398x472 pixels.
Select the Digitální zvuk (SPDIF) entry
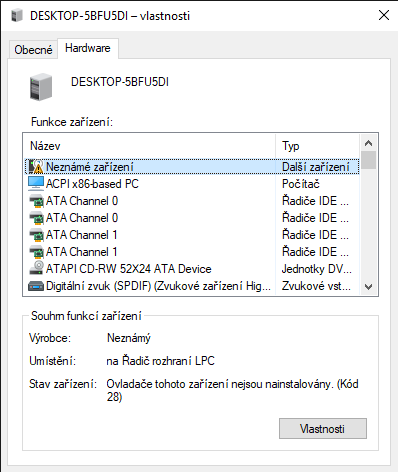click(158, 286)
